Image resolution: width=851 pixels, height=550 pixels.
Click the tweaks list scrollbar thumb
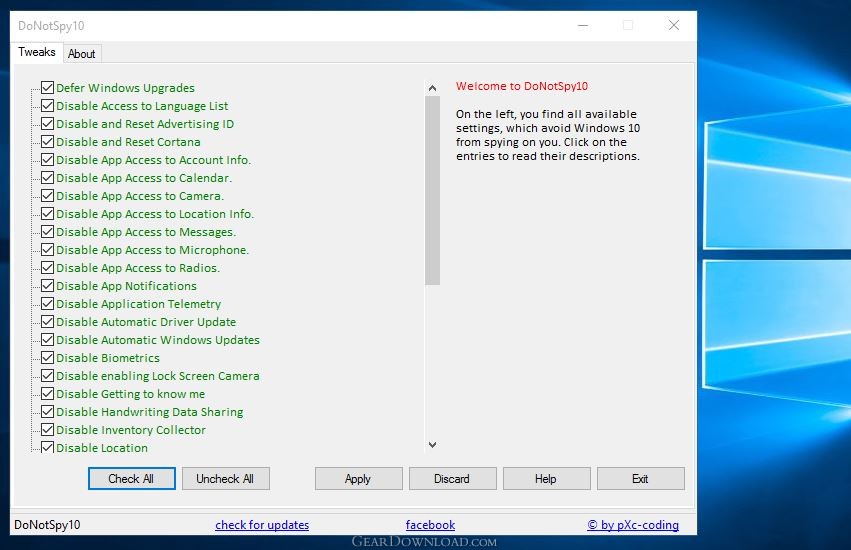pos(432,190)
